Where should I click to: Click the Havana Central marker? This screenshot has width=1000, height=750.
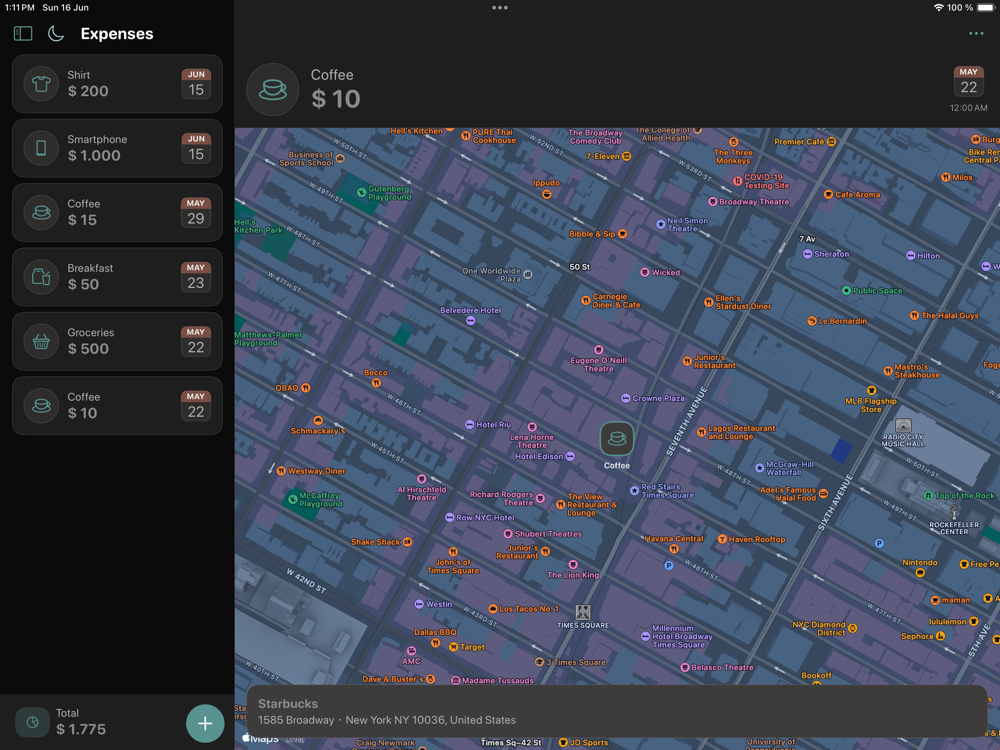[x=673, y=548]
